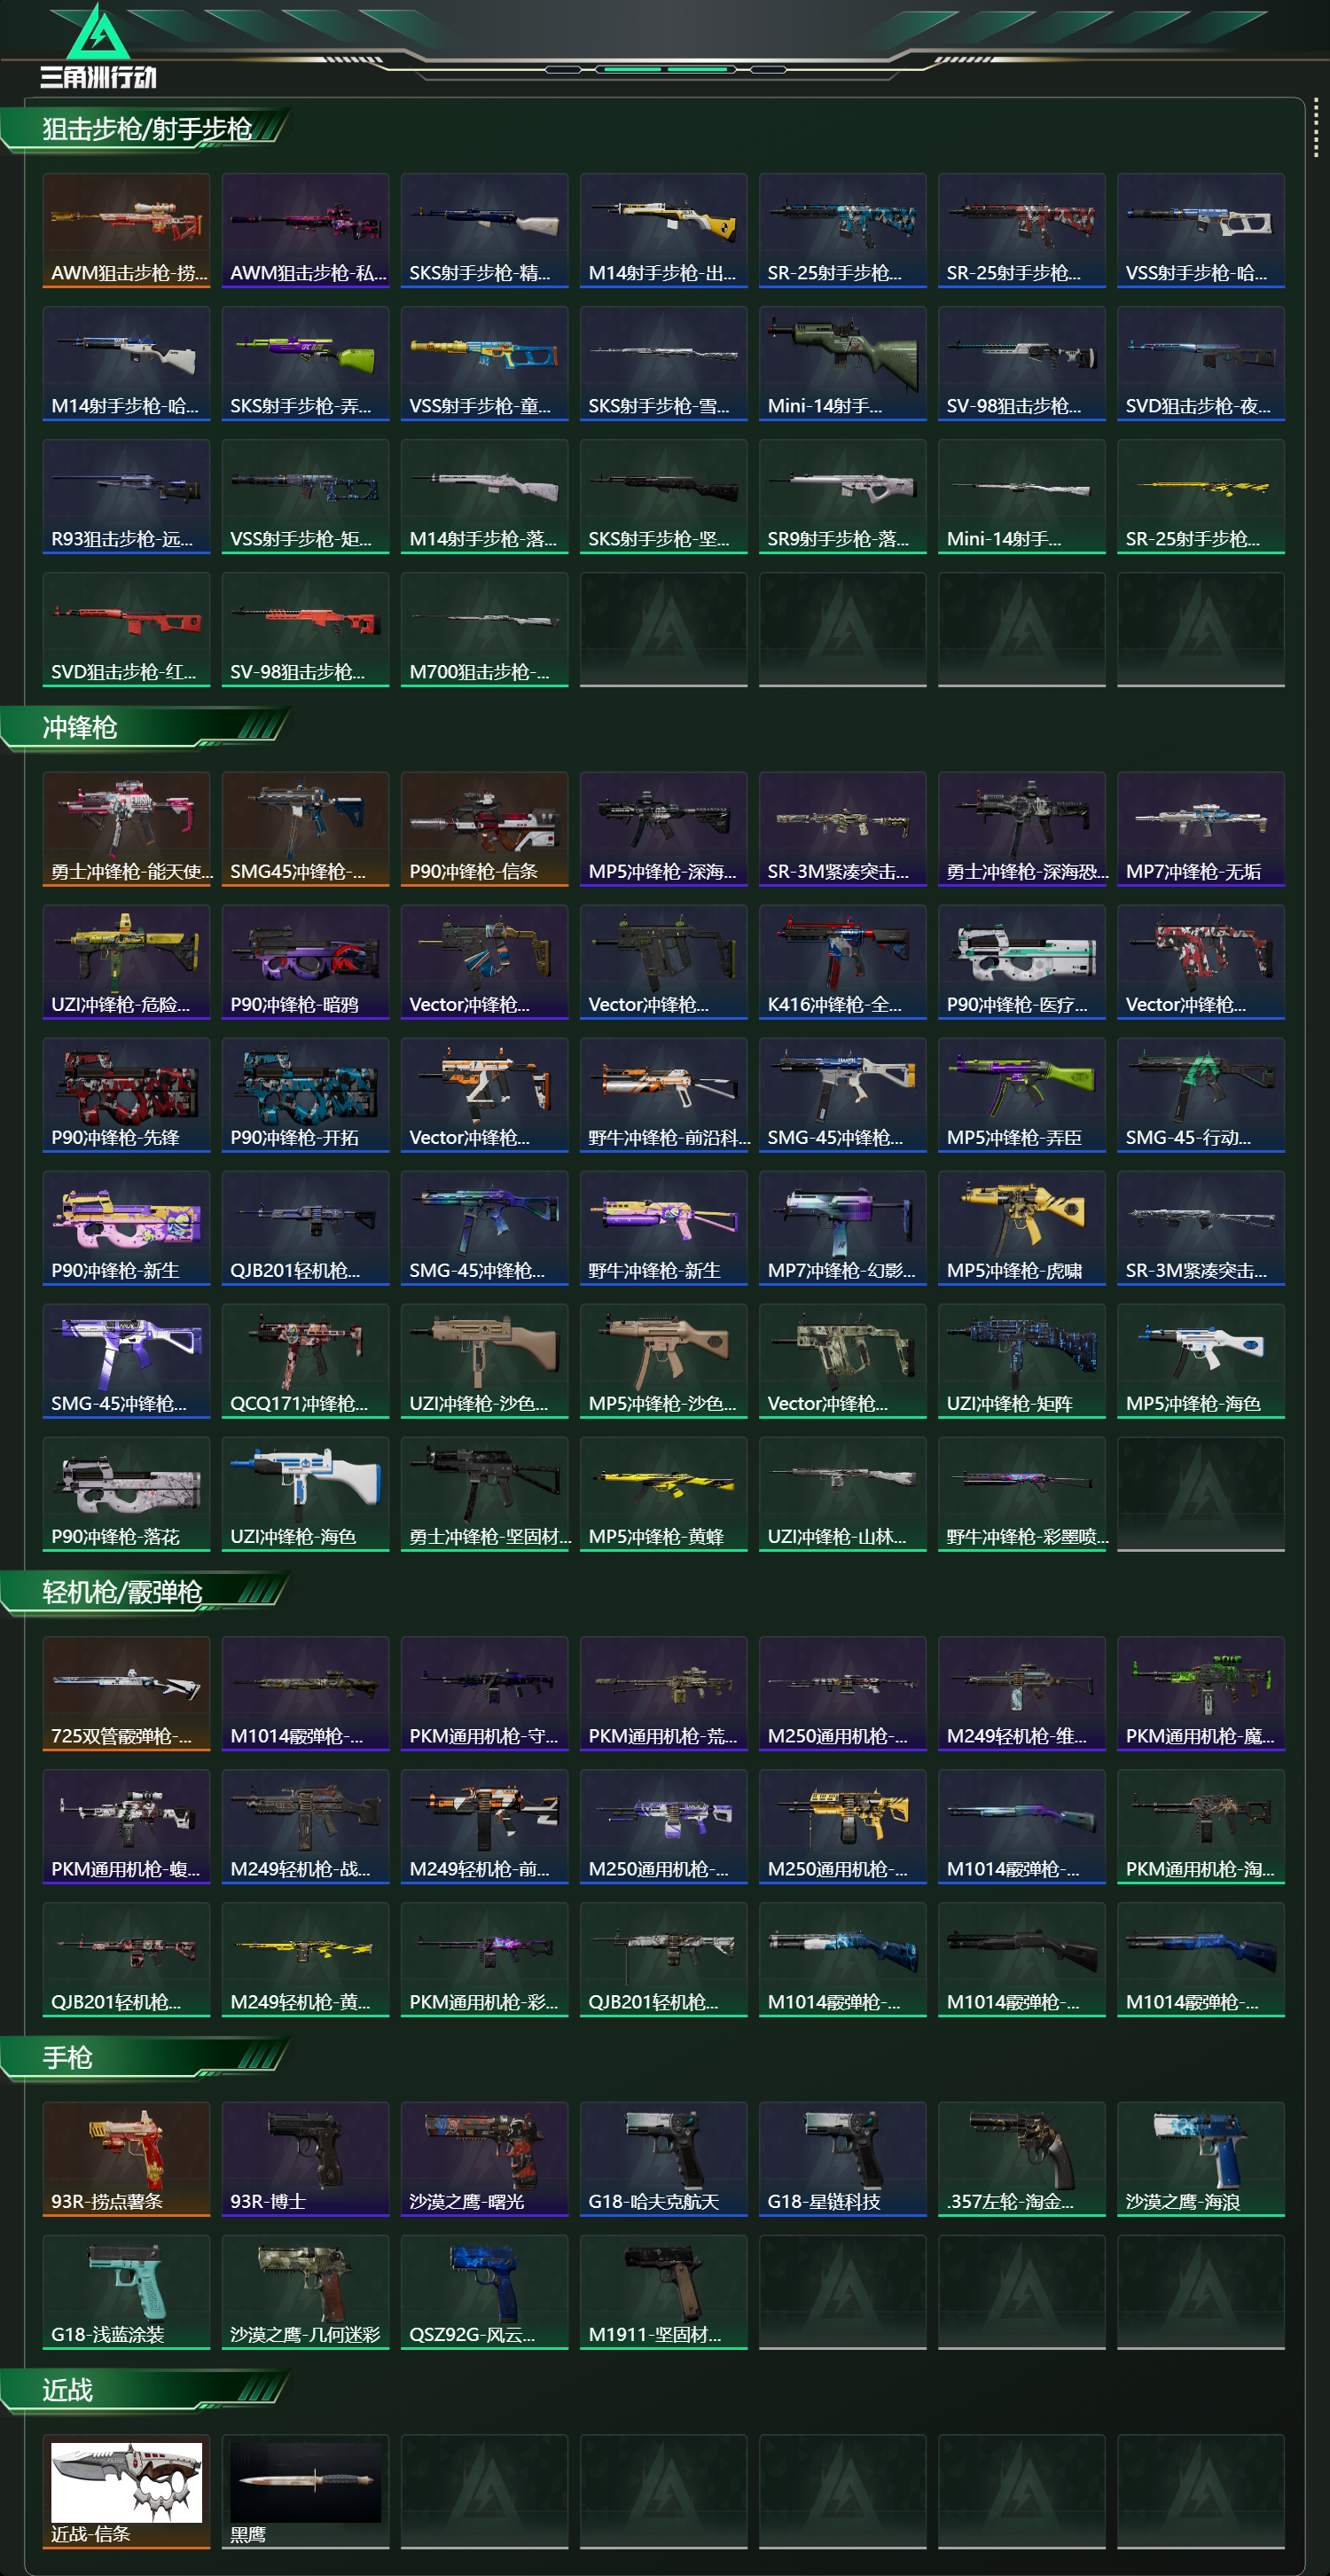
Task: Open the 狙击步枪/射手步枪 category header
Action: tap(146, 129)
